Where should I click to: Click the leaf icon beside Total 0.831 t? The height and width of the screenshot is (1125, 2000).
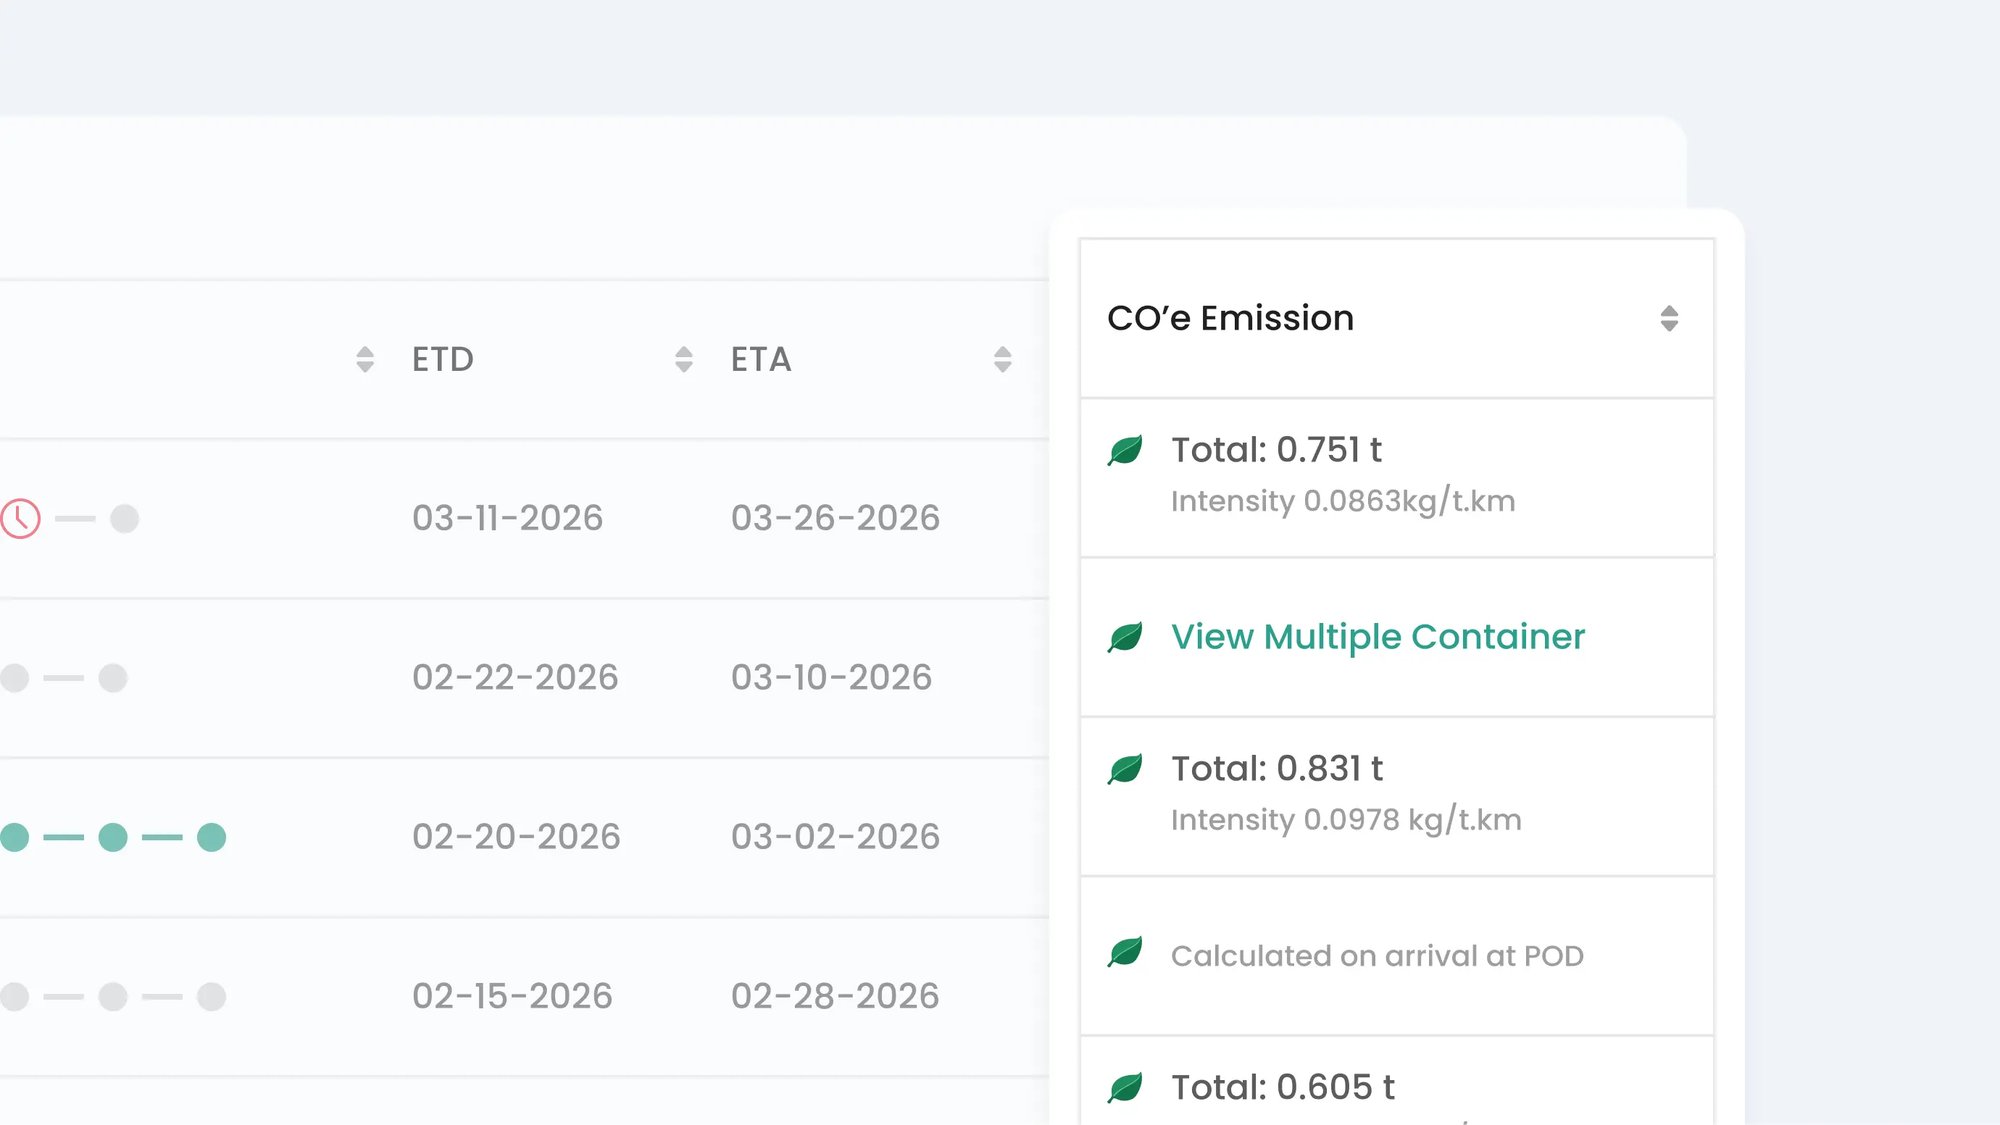[1126, 769]
